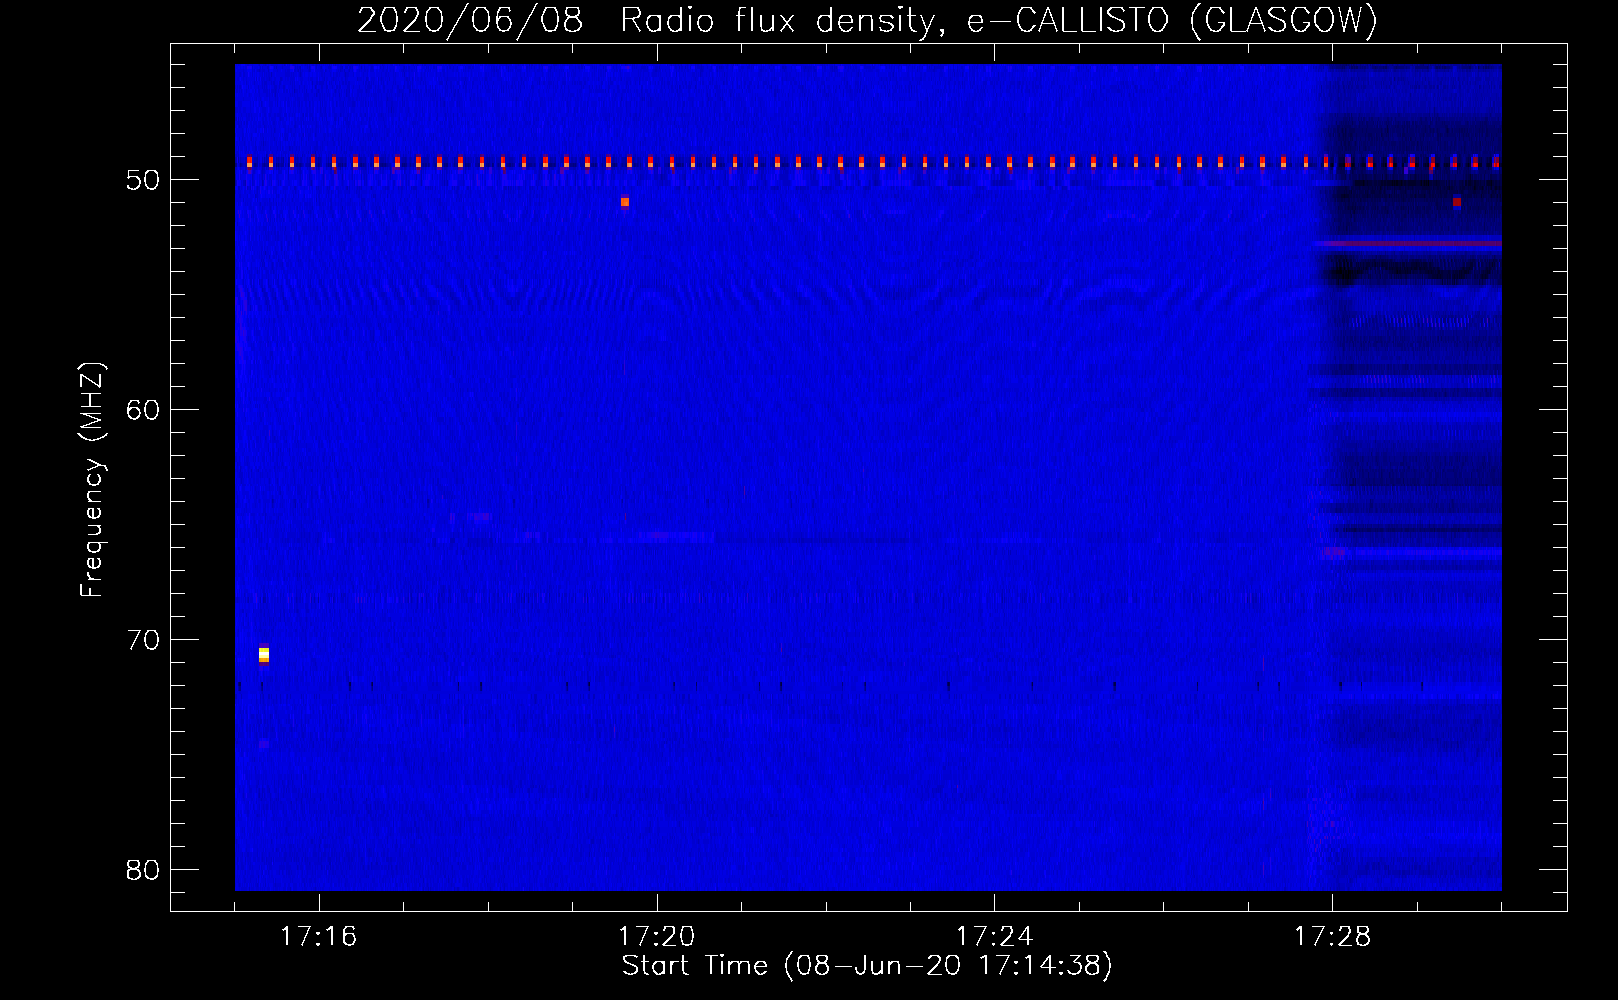This screenshot has width=1618, height=1000.
Task: Click the 17:20 time tick label
Action: point(656,937)
